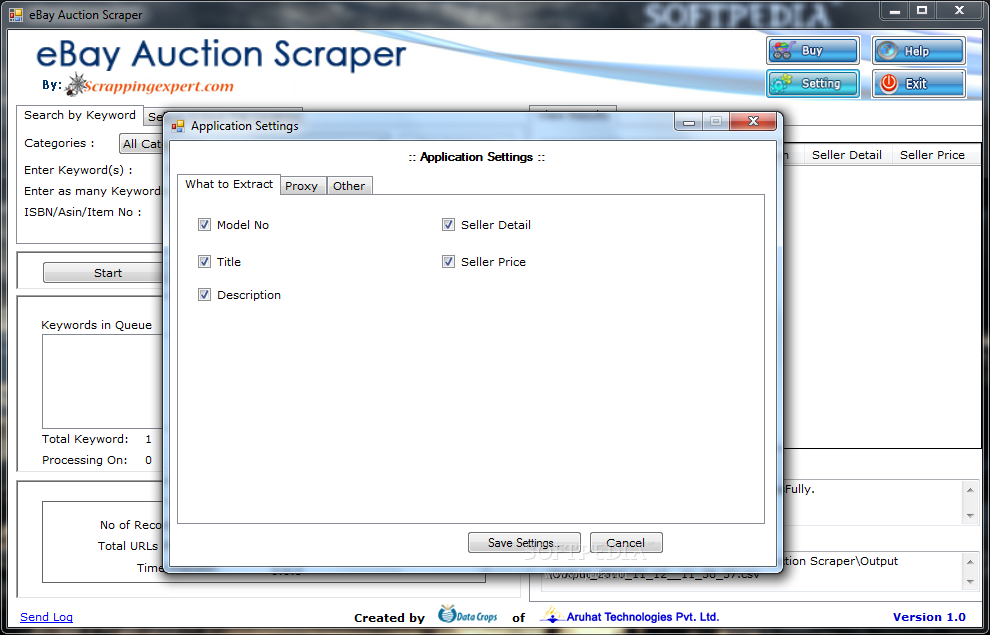The height and width of the screenshot is (635, 990).
Task: Click scroll up arrow in status message box
Action: point(970,490)
